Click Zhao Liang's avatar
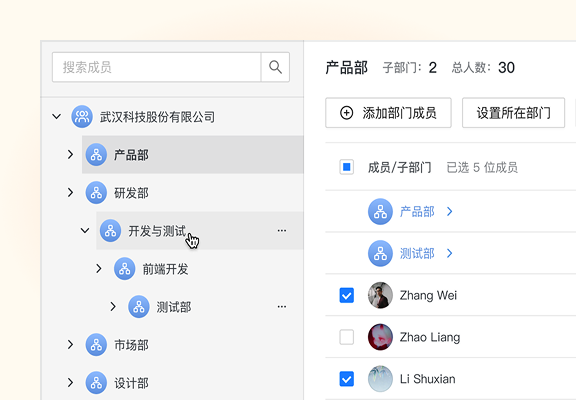The height and width of the screenshot is (400, 576). 380,337
